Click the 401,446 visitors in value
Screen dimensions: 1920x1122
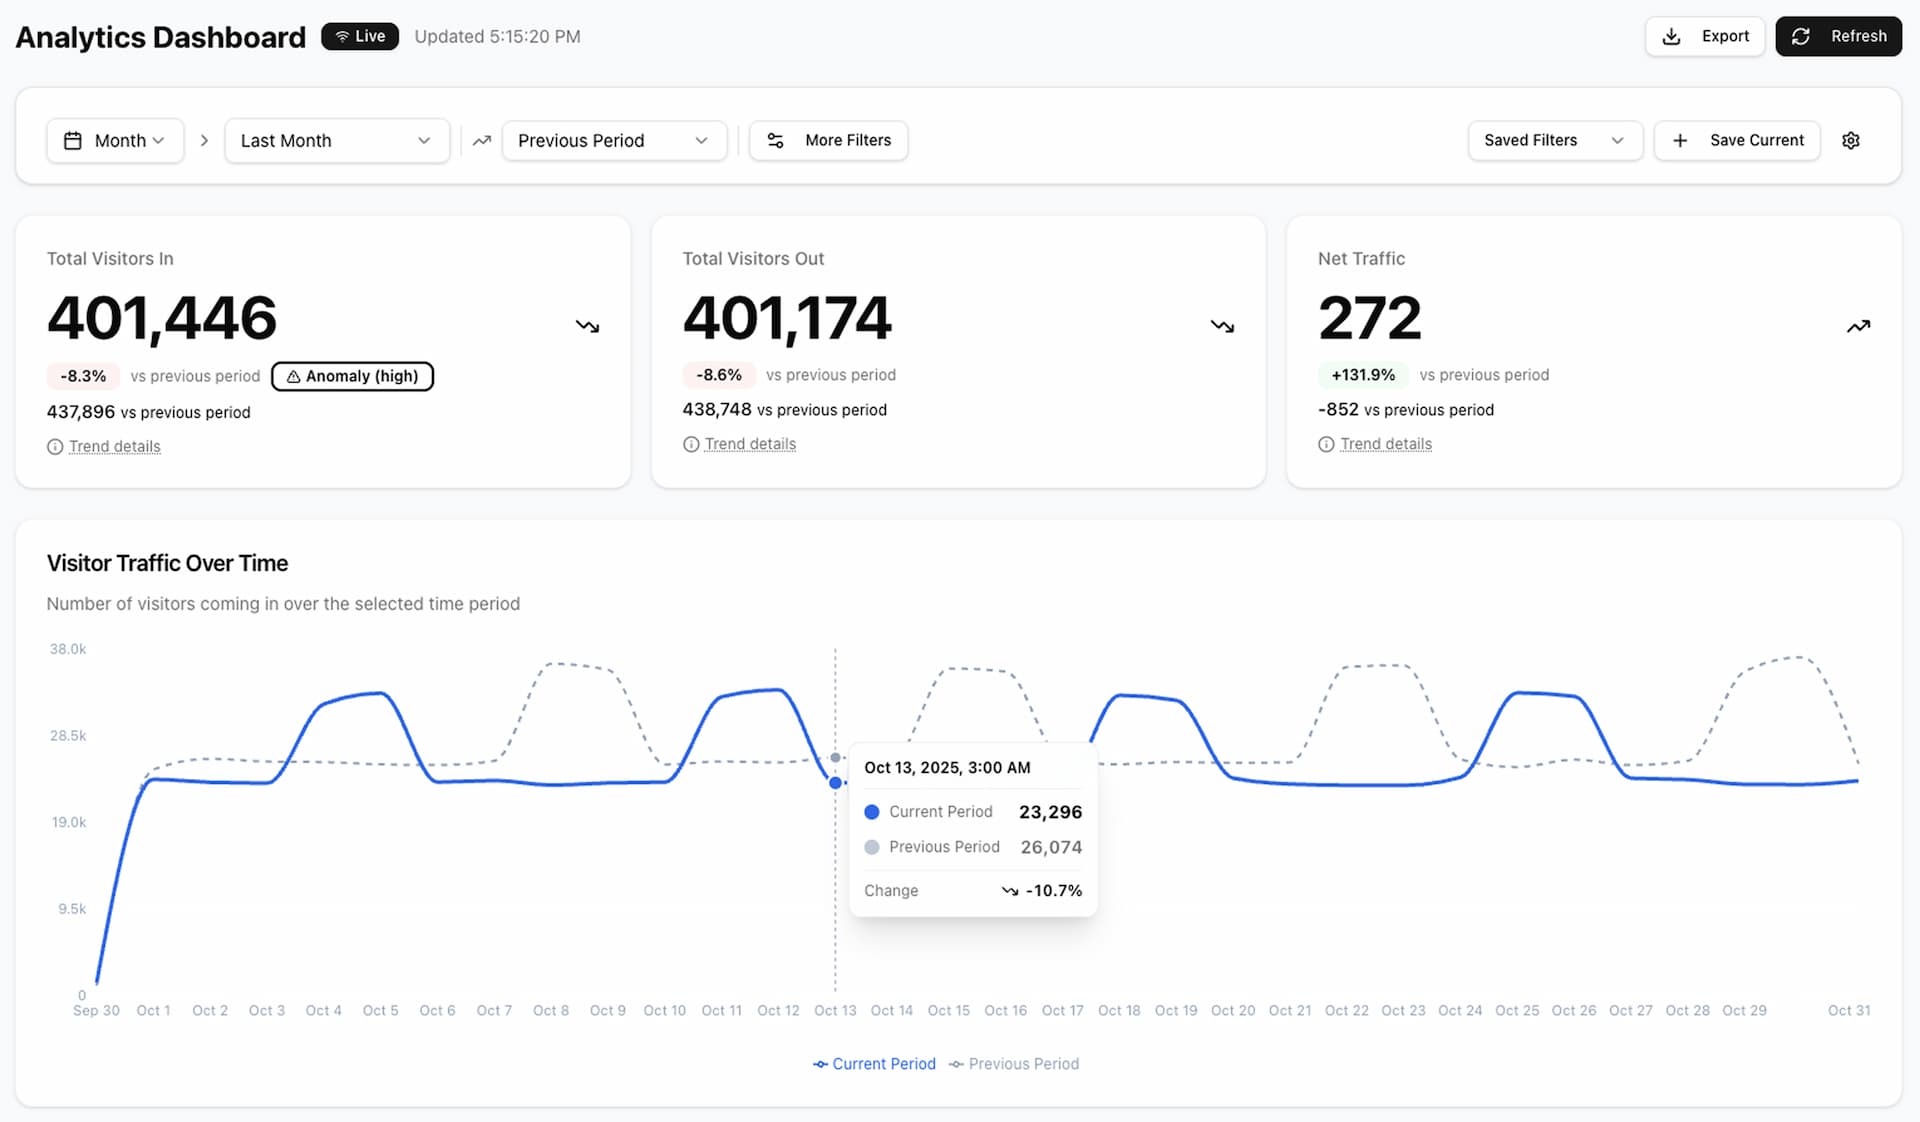coord(162,318)
